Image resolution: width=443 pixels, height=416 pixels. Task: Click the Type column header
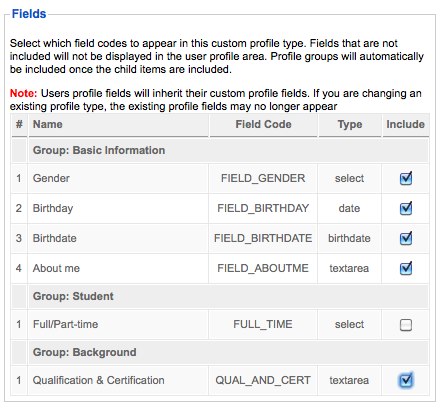point(350,124)
